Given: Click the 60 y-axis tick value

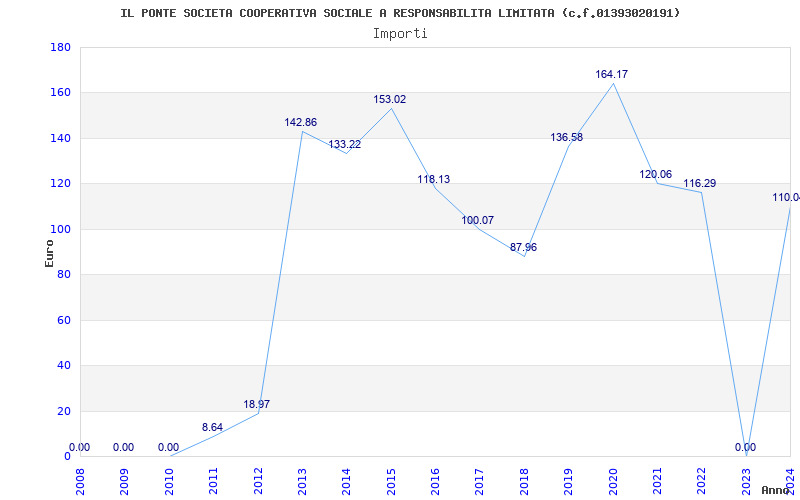Looking at the screenshot, I should [x=64, y=320].
